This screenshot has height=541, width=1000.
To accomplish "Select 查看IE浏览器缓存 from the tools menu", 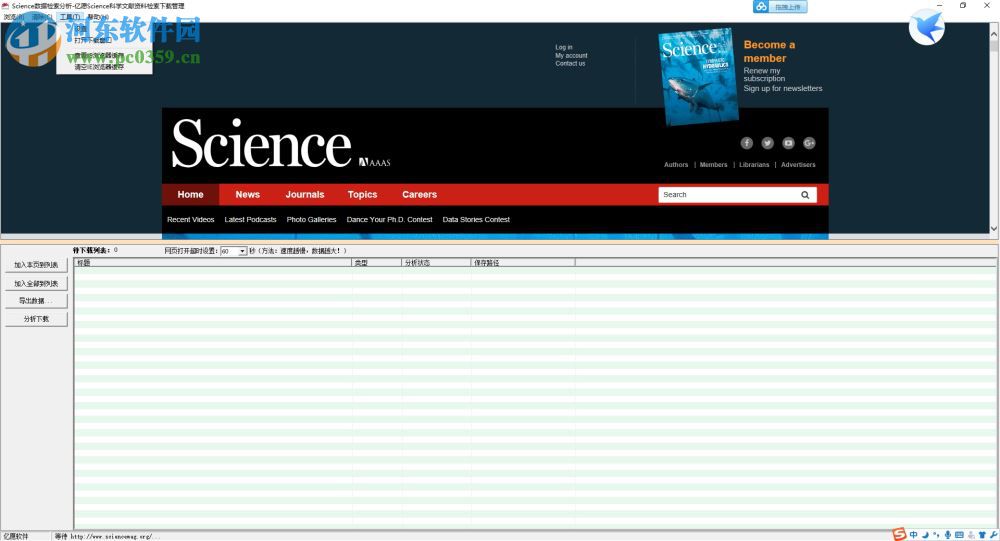I will click(x=99, y=56).
